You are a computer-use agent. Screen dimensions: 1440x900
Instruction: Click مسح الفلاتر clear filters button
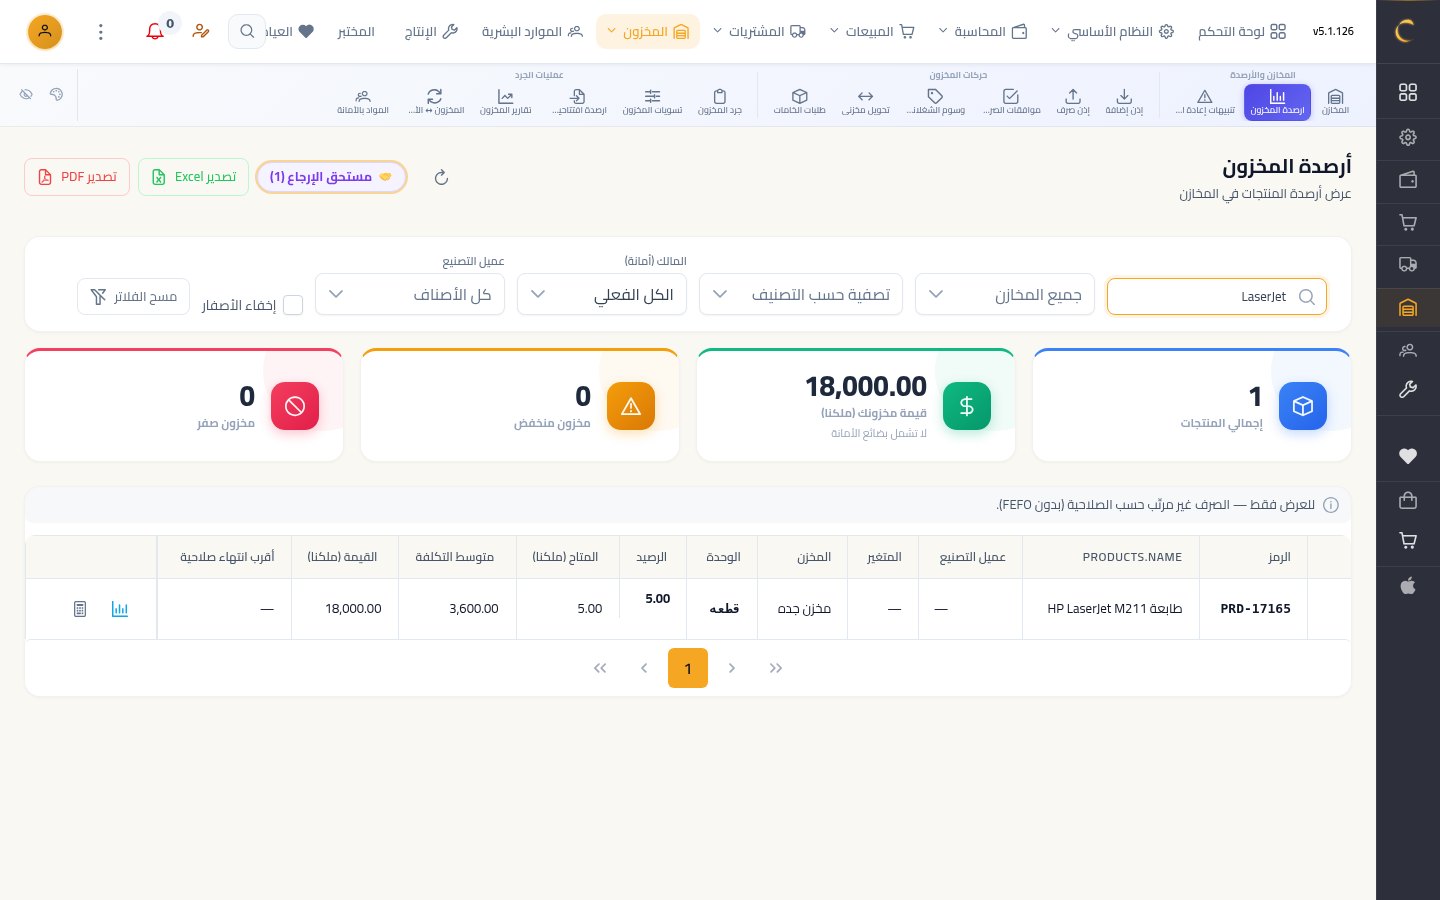133,297
